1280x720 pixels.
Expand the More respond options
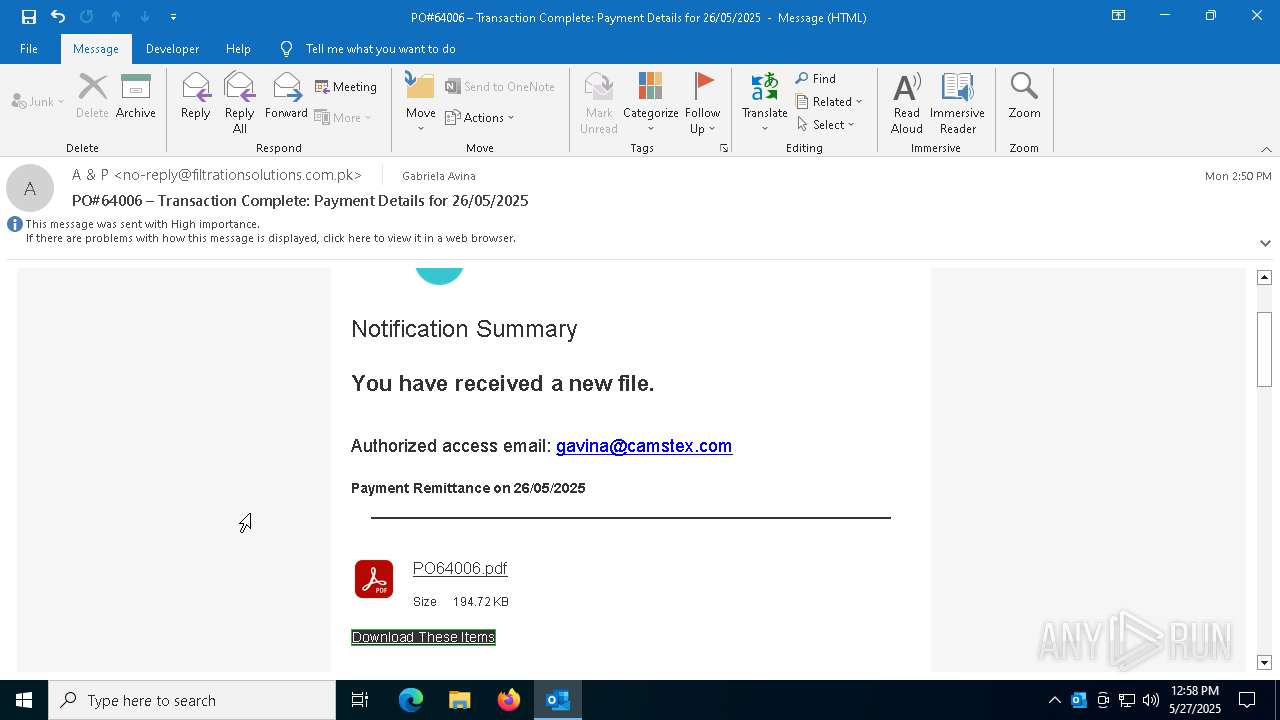343,117
